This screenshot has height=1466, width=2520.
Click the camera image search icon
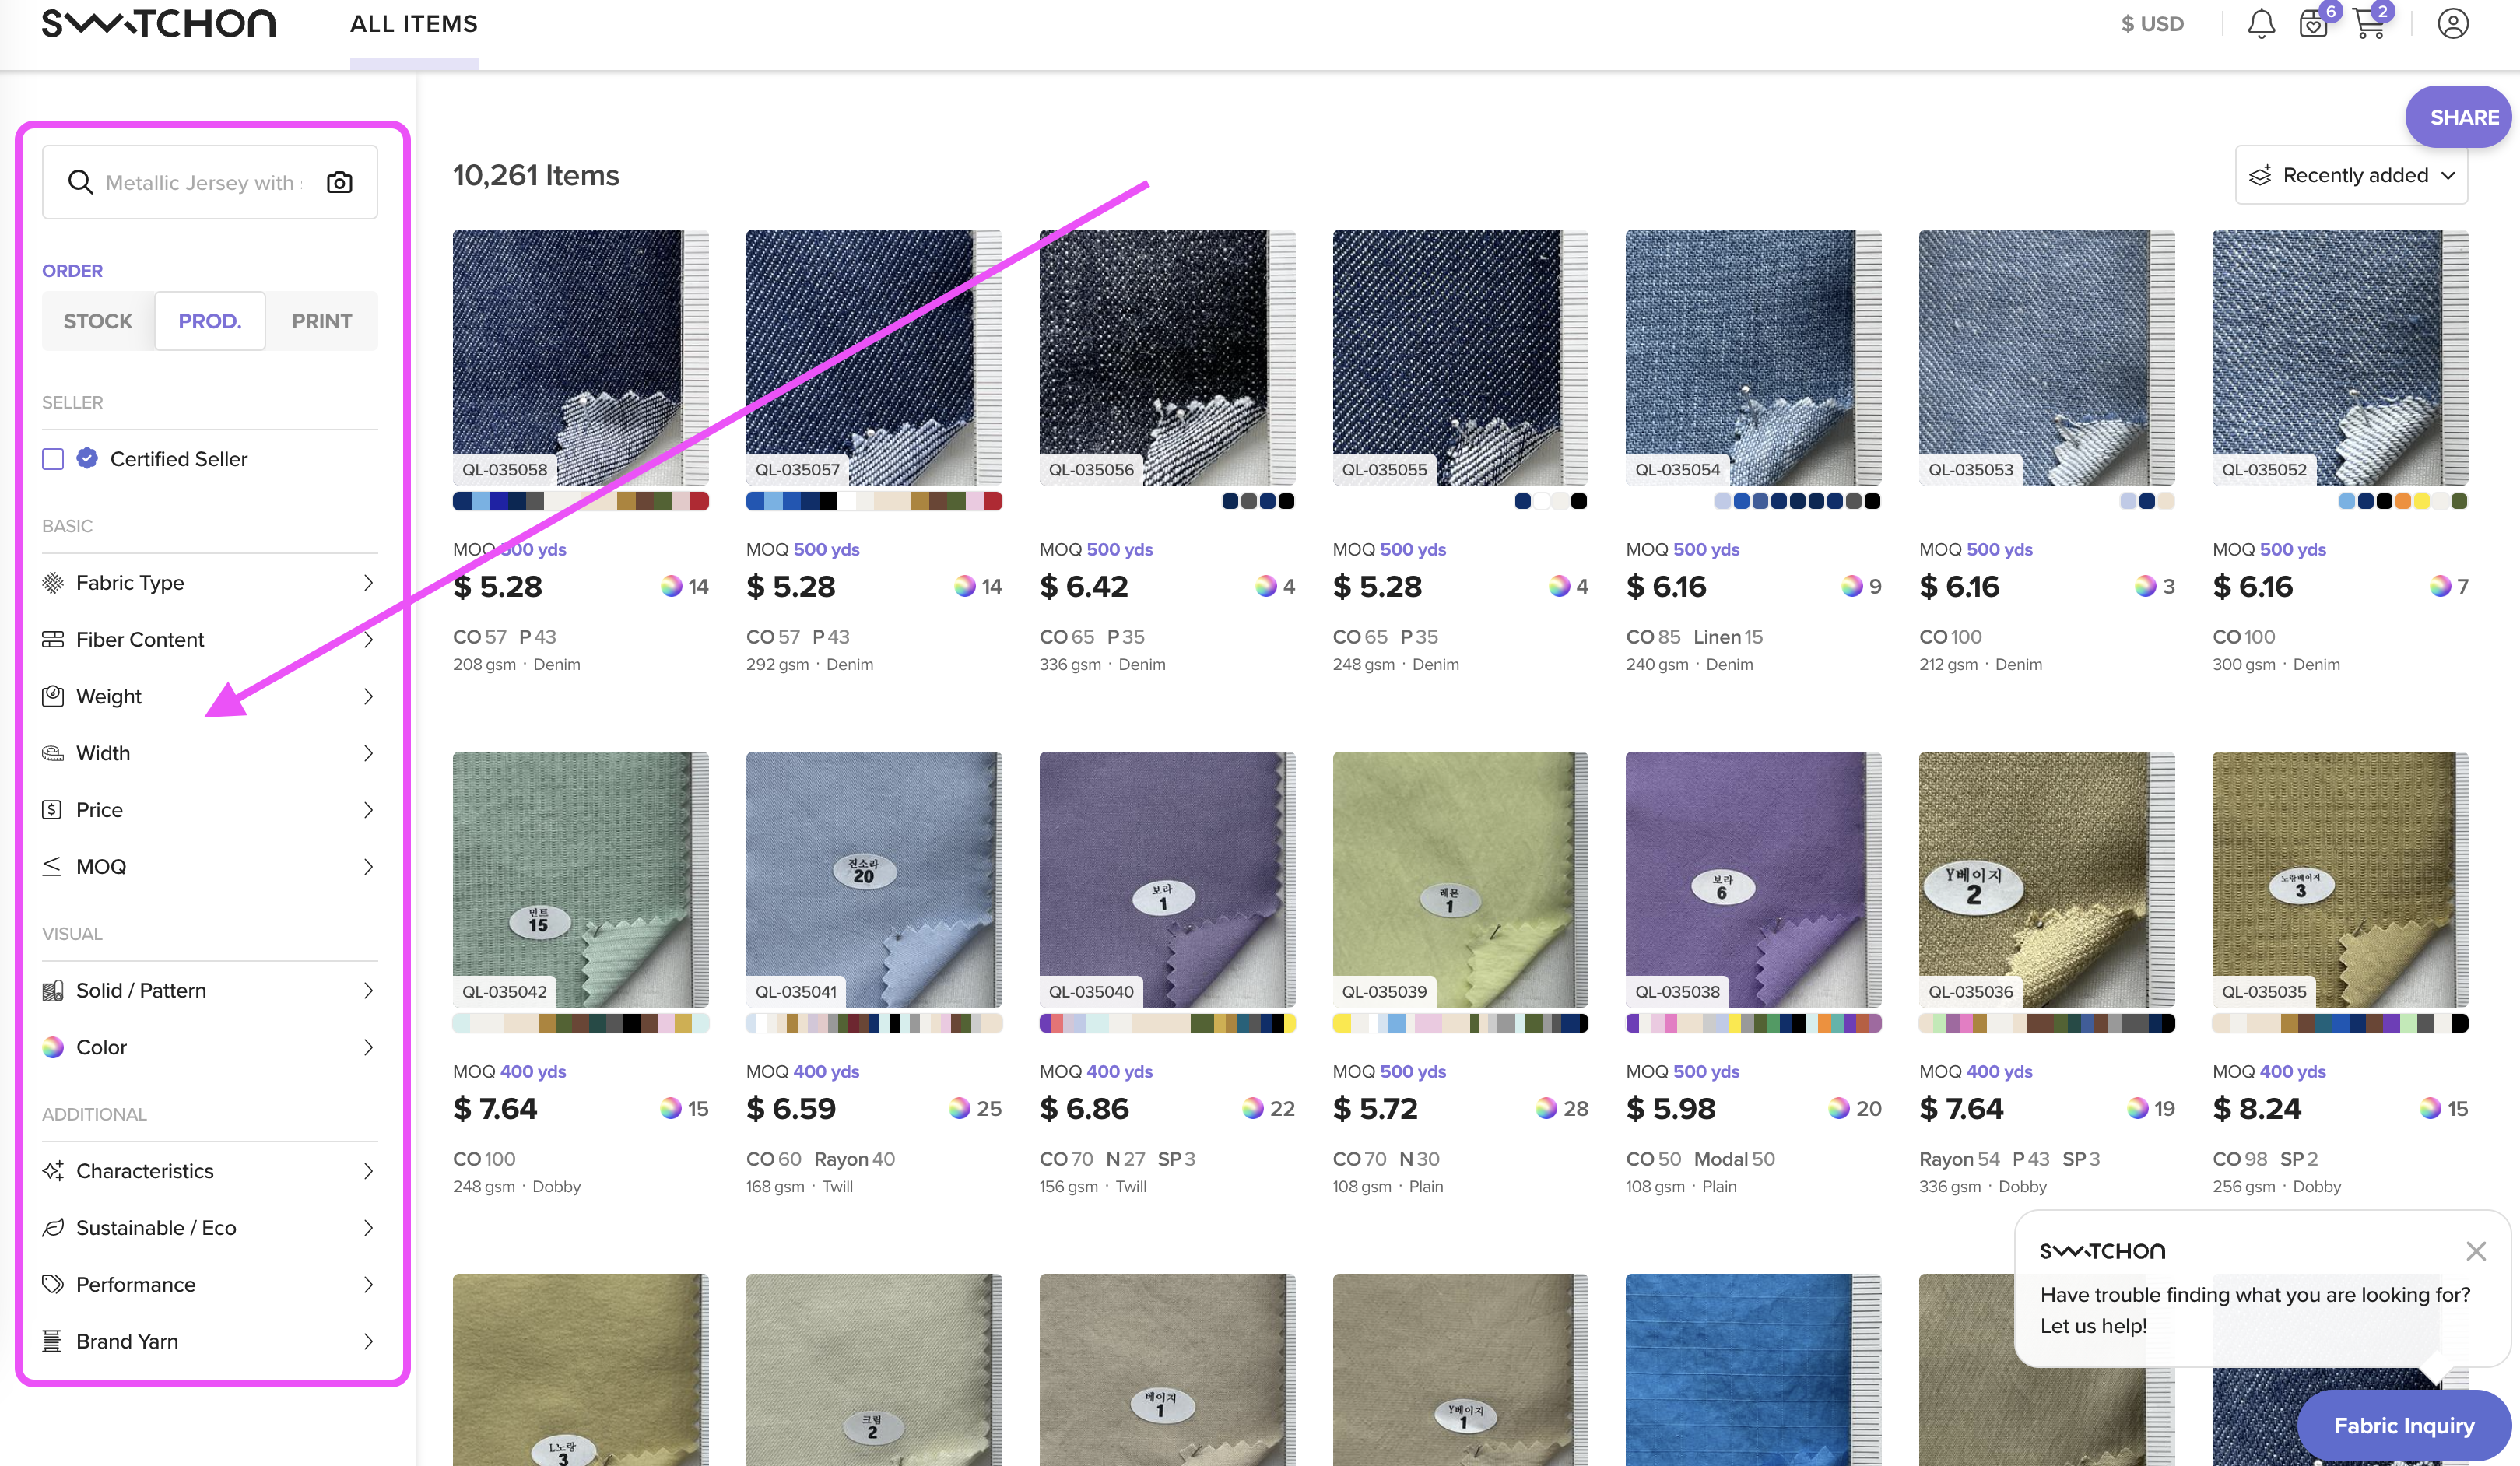coord(339,182)
